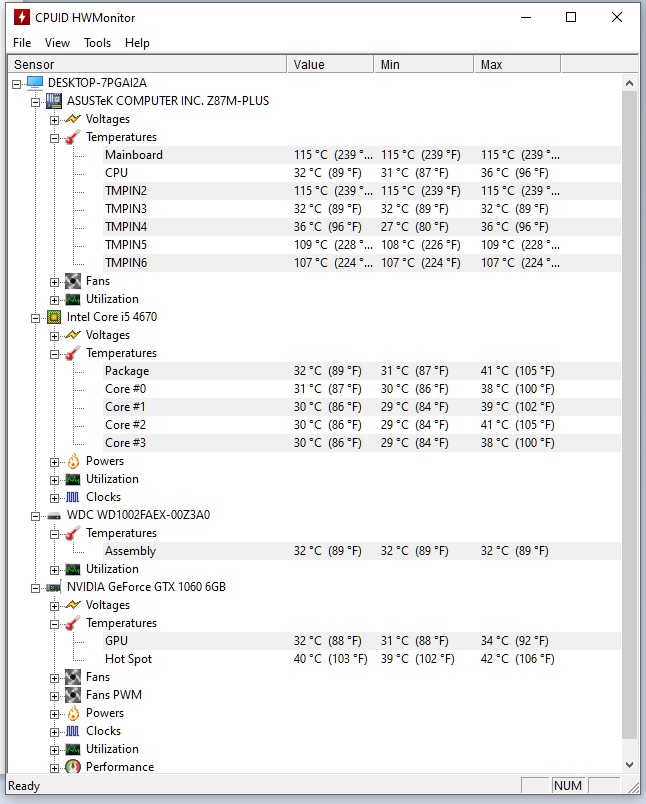Select the Core #2 temperature row
The width and height of the screenshot is (646, 804).
click(x=361, y=425)
